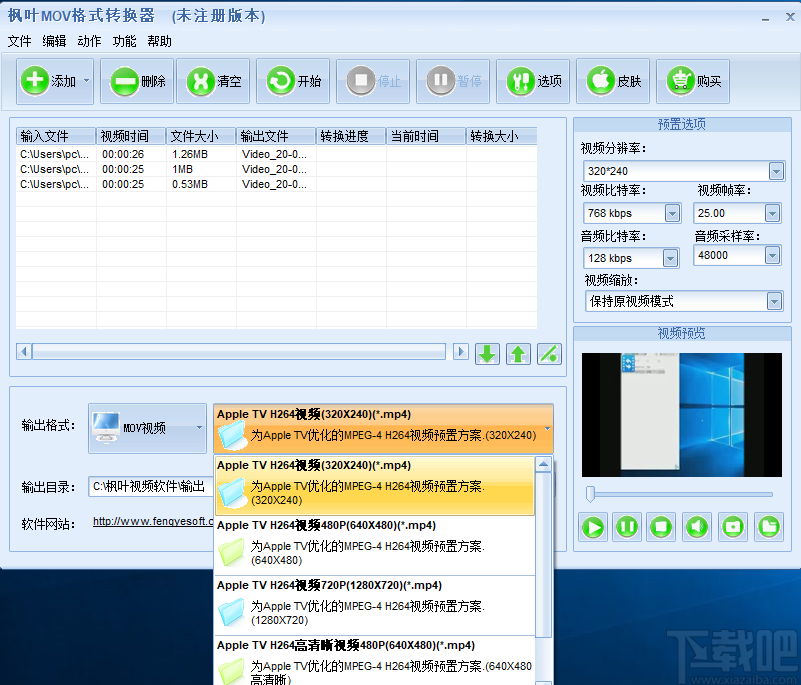Click the greyed Pause (暂停) toolbar button
801x685 pixels.
[453, 81]
